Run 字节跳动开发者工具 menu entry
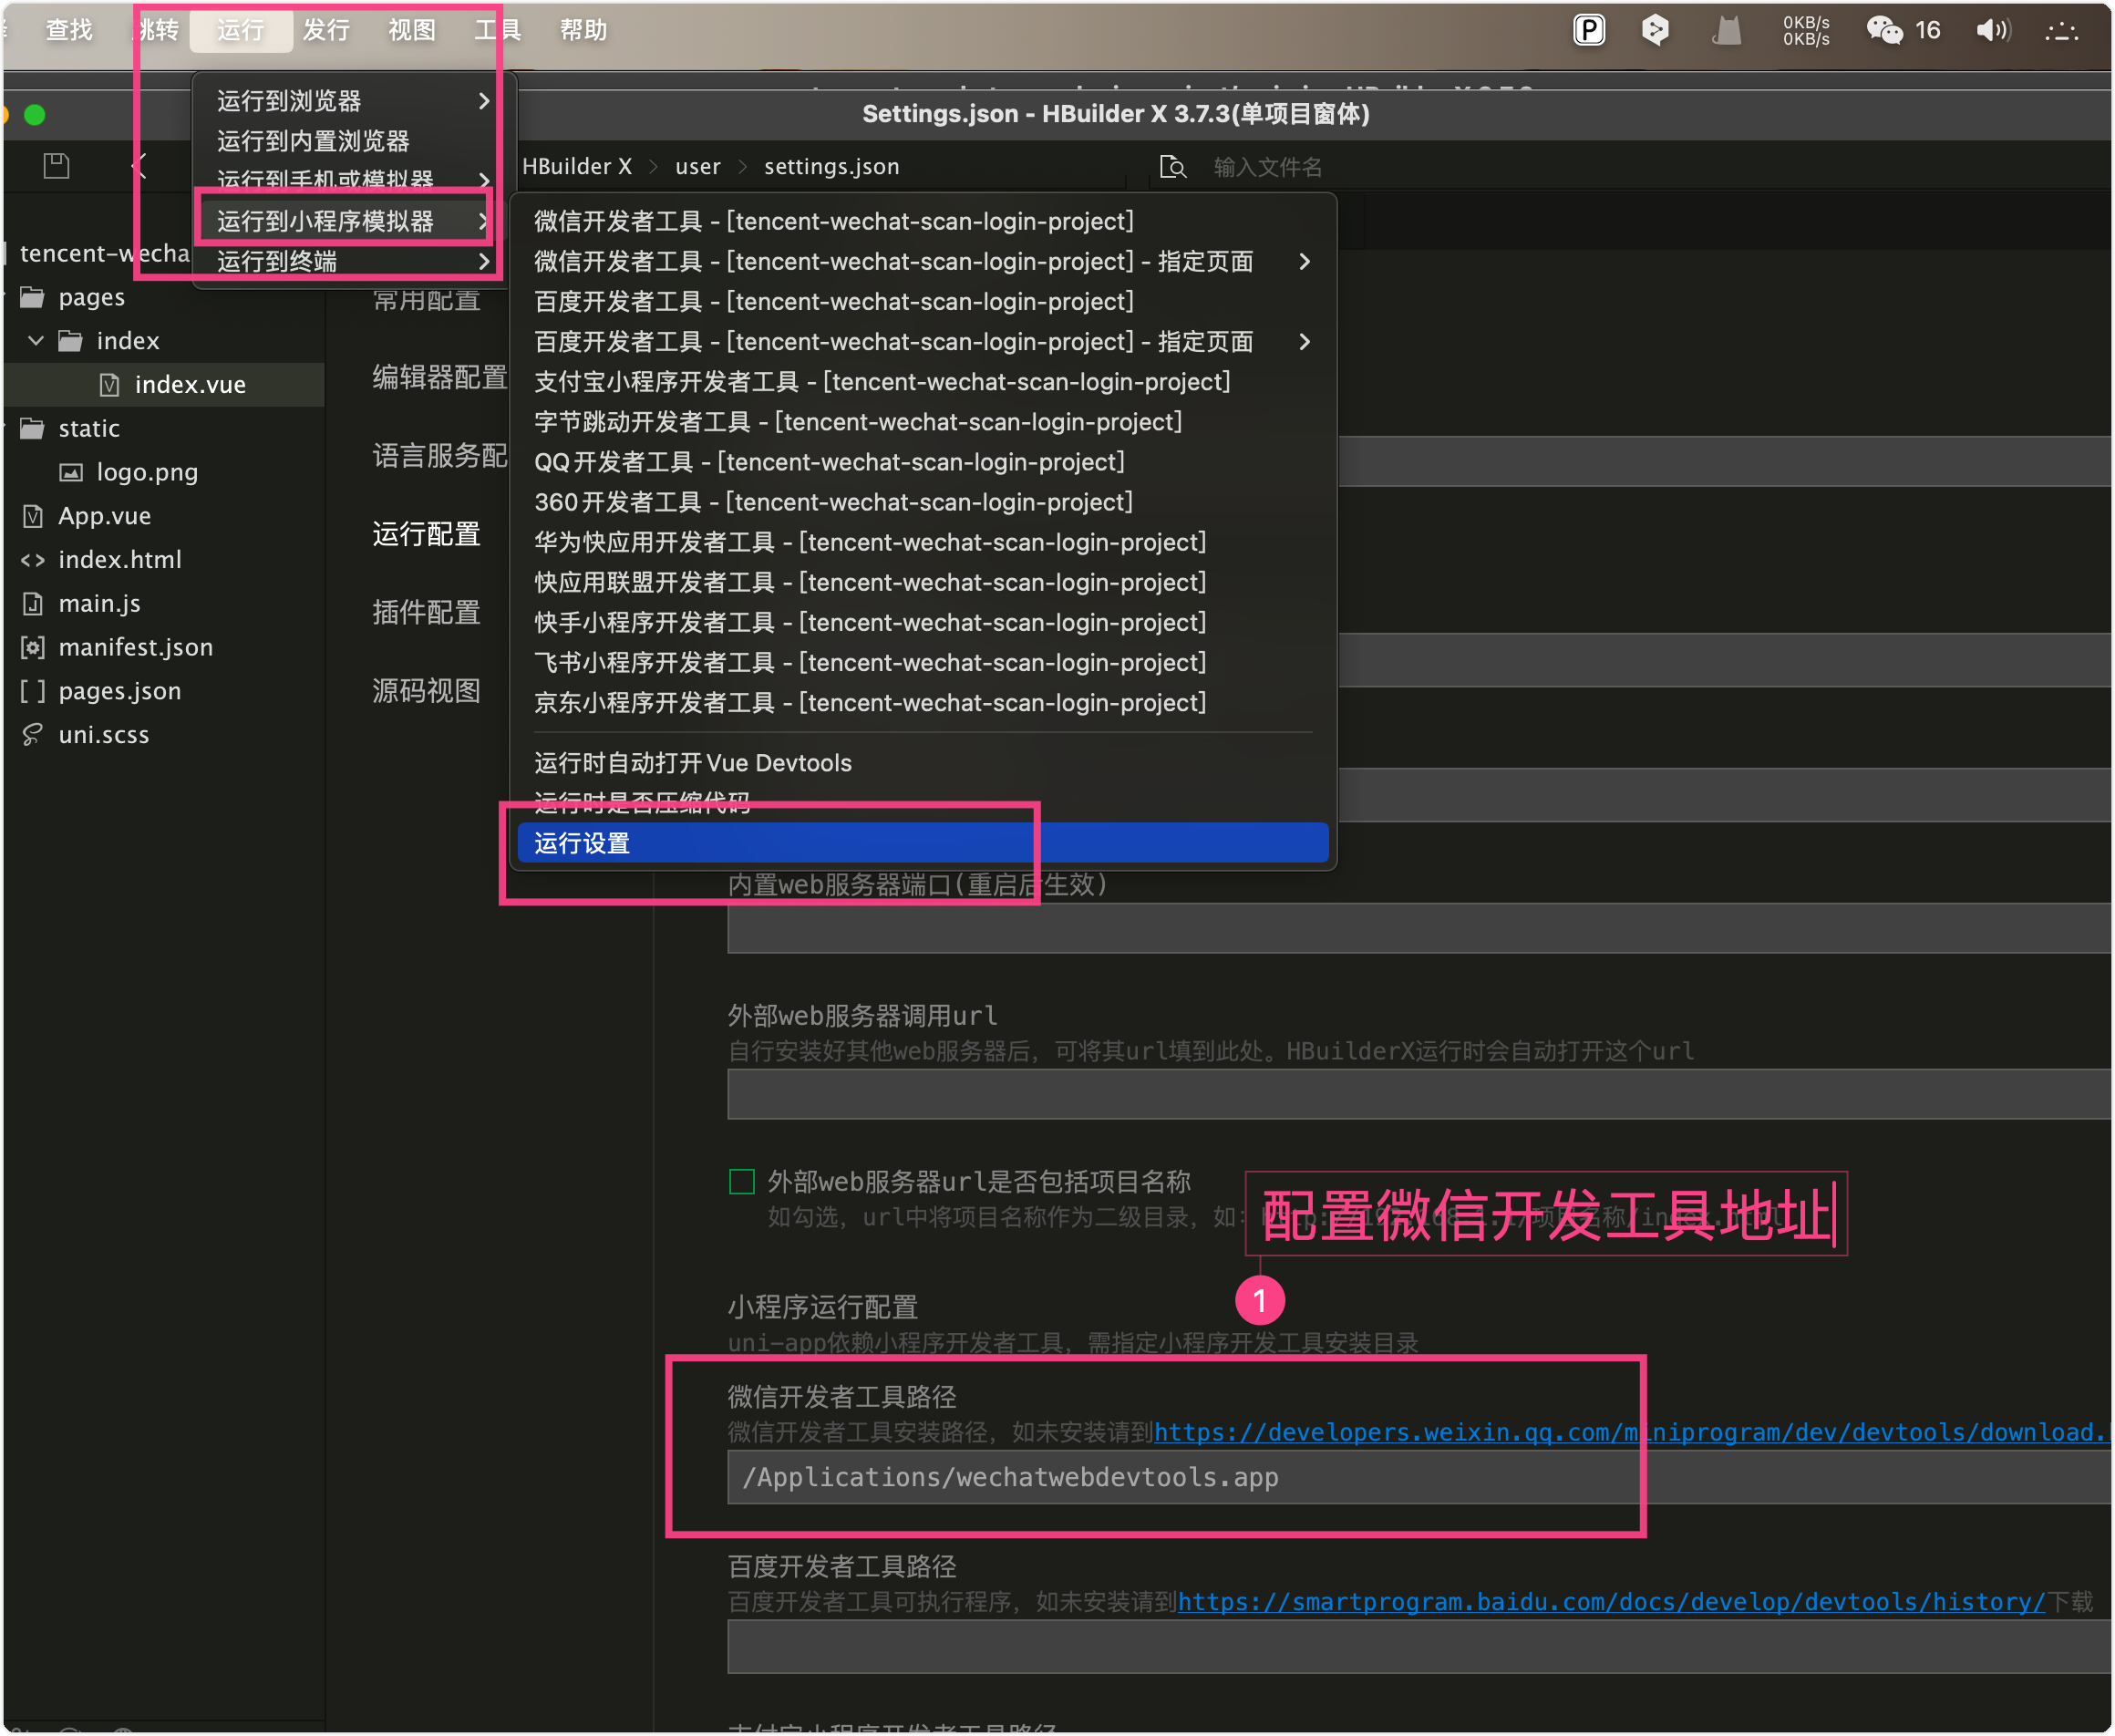The image size is (2115, 1736). pos(923,422)
